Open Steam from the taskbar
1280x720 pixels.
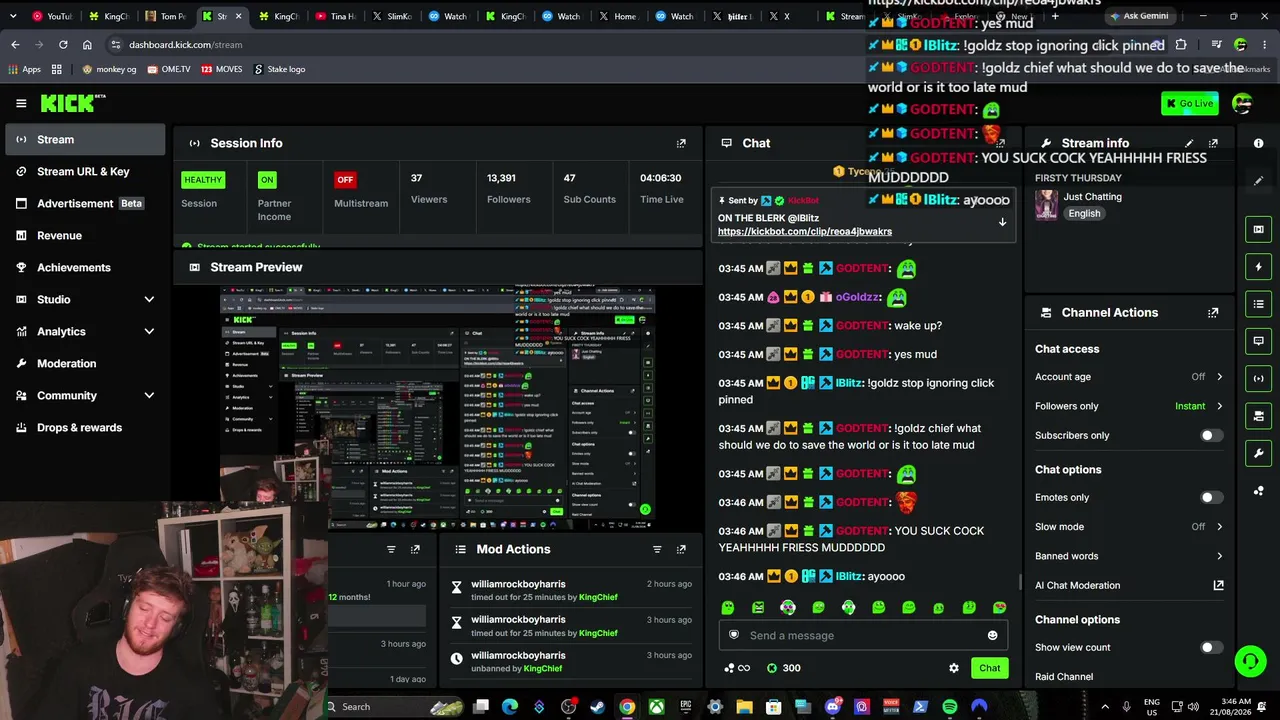(x=597, y=707)
